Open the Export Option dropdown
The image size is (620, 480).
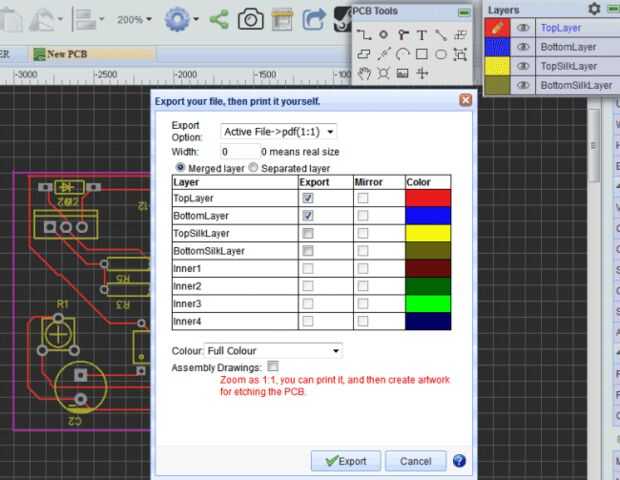[278, 132]
